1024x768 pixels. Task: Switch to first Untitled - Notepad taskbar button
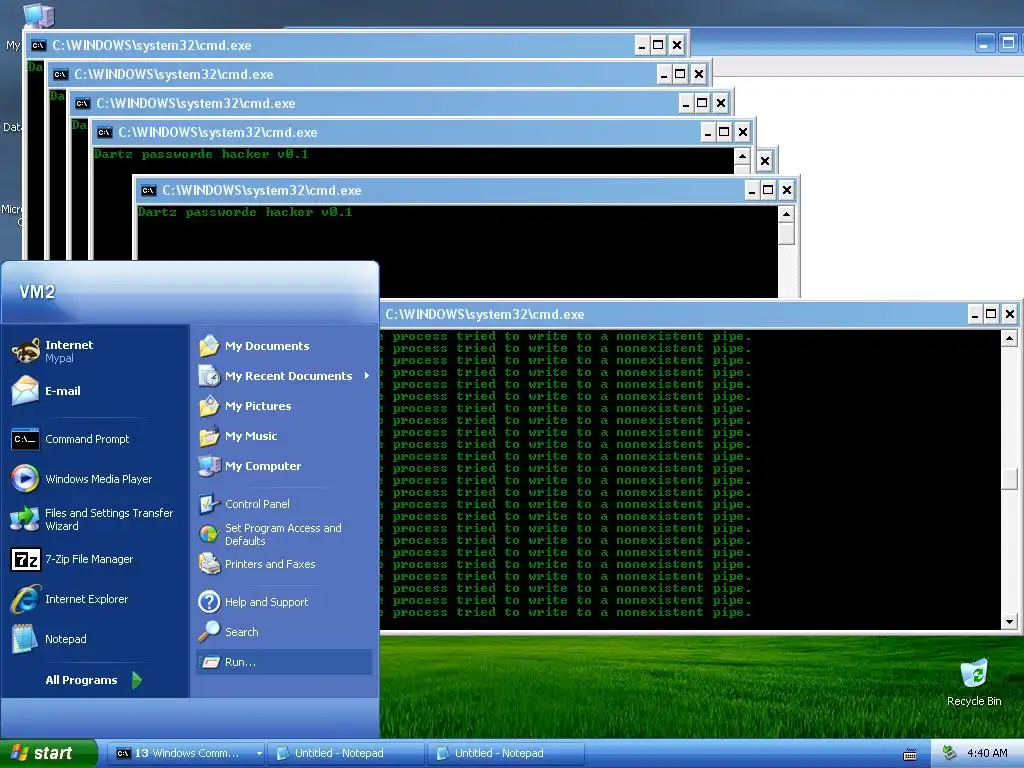(x=347, y=753)
